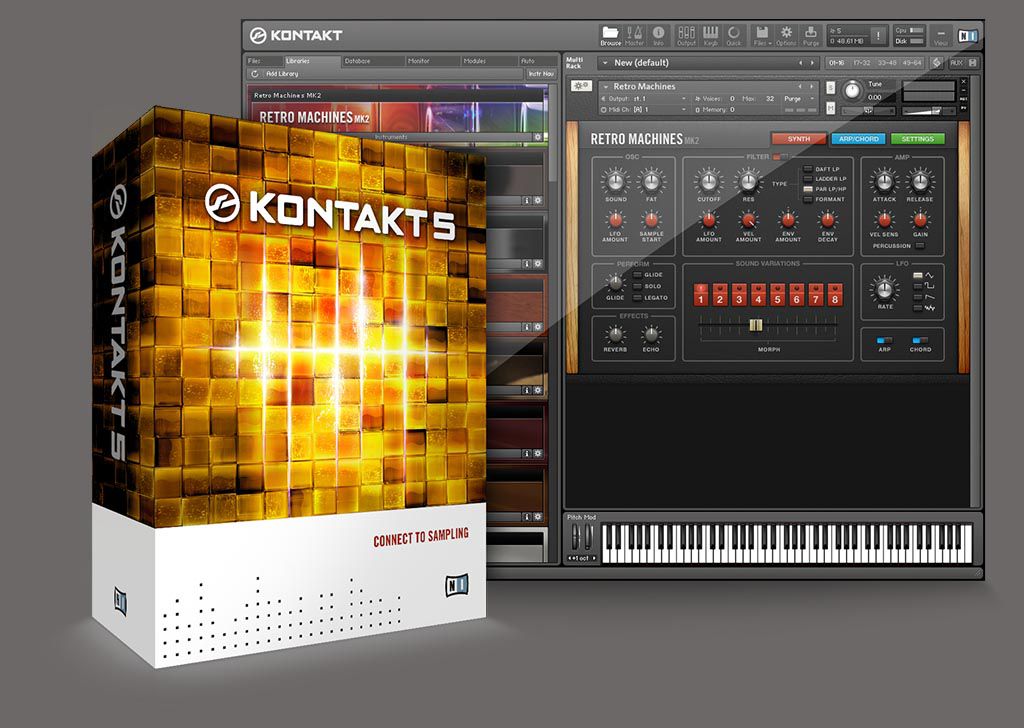Click the Purge icon in toolbar
Viewport: 1024px width, 728px height.
(810, 35)
